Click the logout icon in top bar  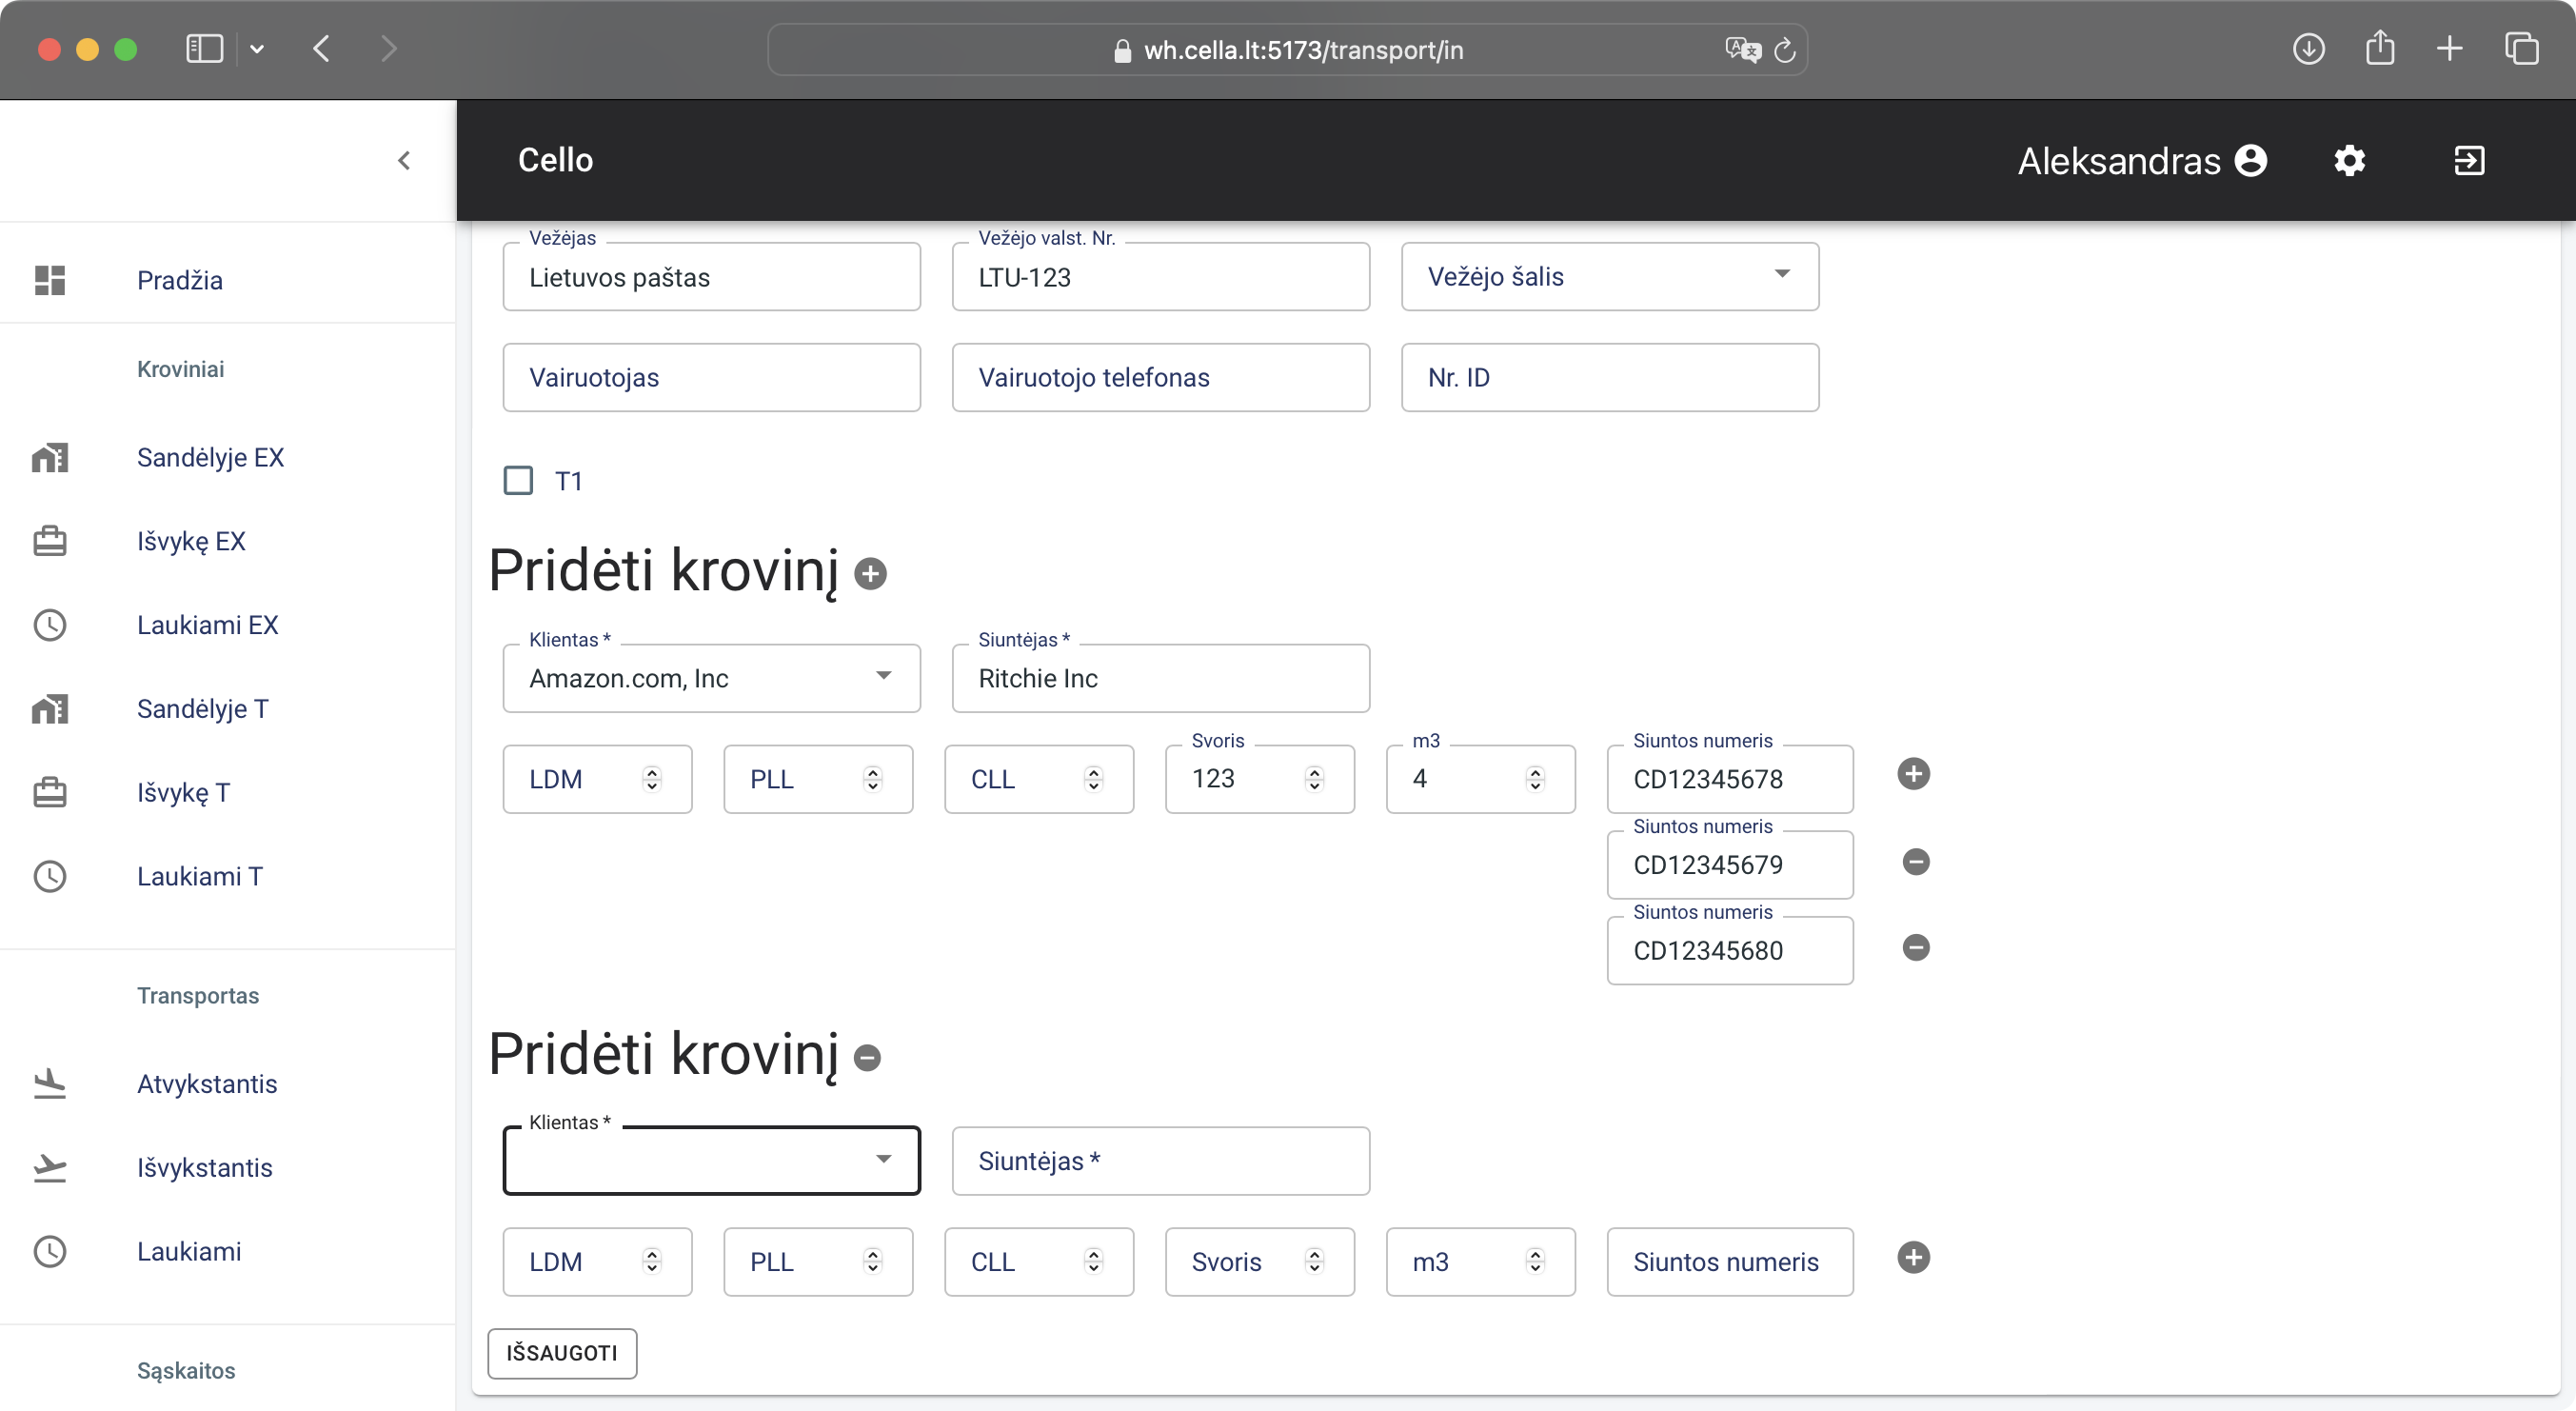(x=2469, y=160)
